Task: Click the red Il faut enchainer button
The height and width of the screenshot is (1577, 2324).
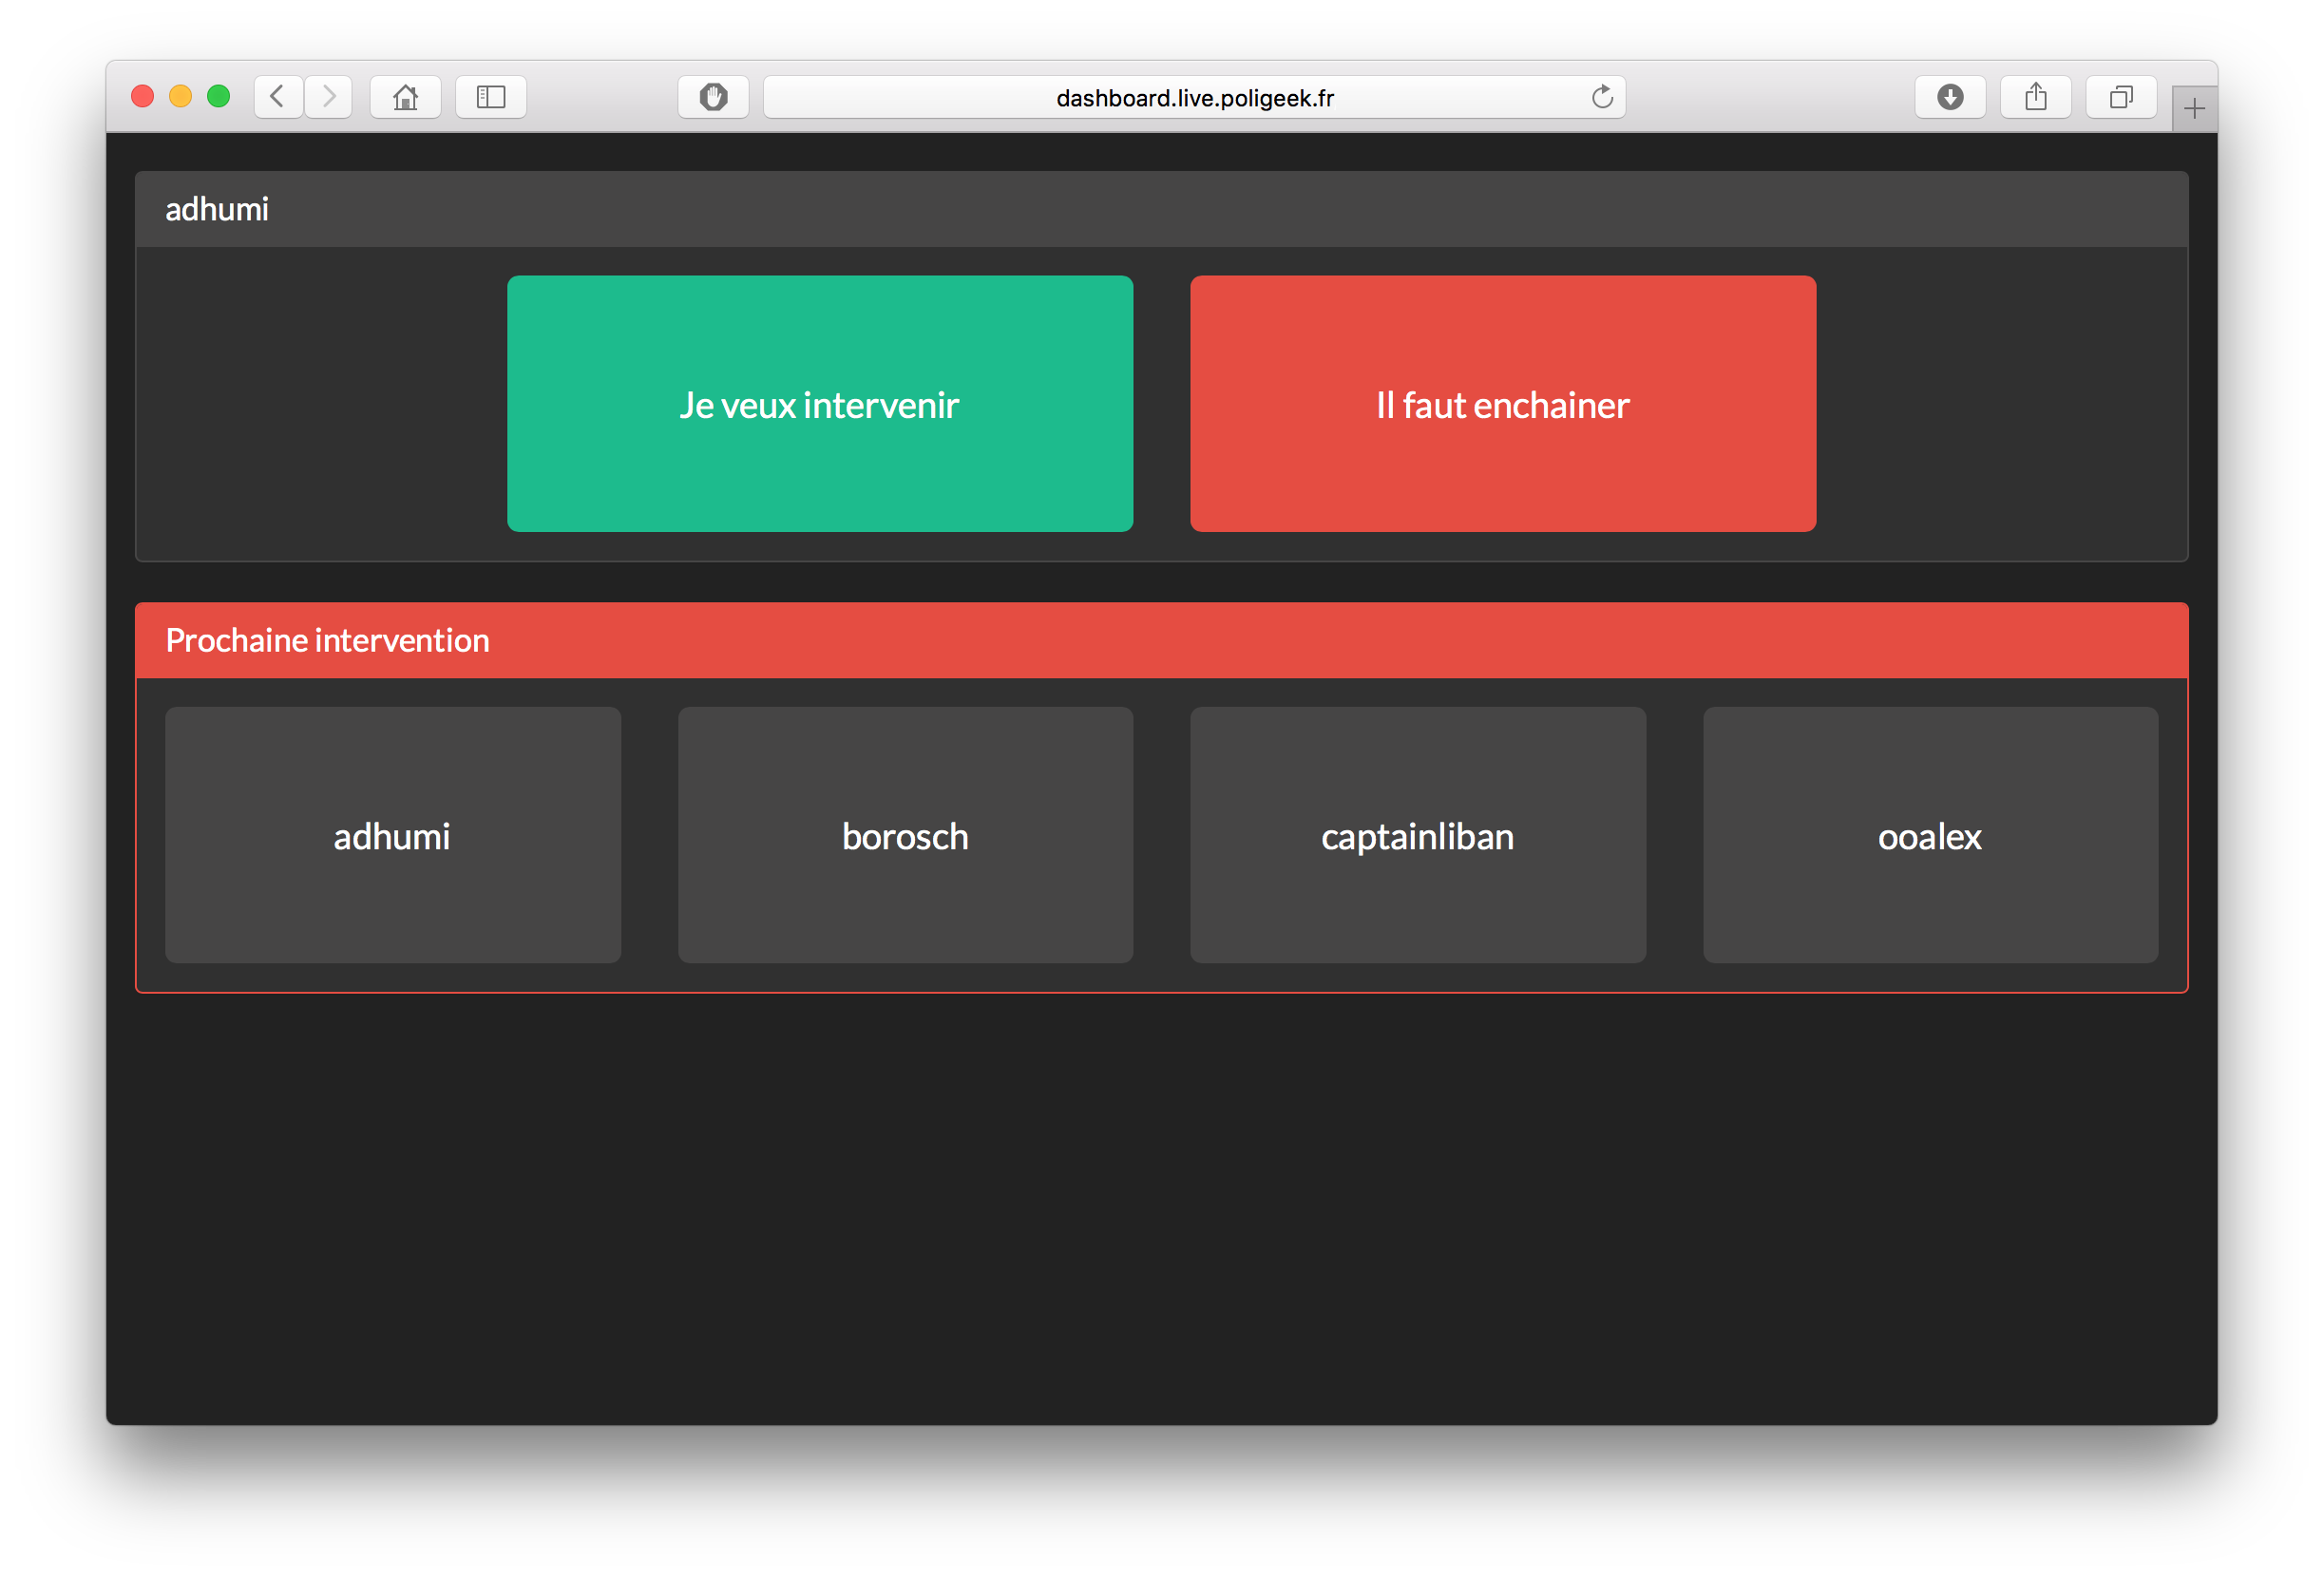Action: click(x=1503, y=404)
